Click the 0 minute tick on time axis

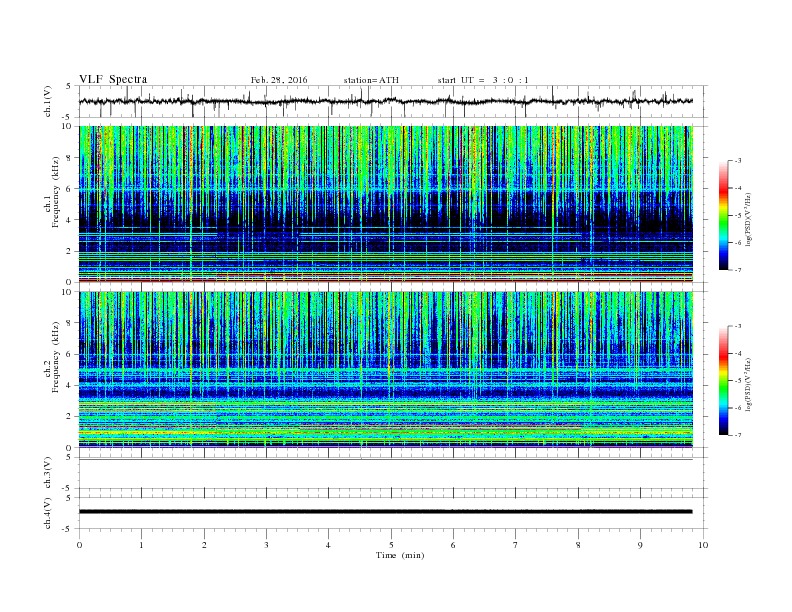pyautogui.click(x=79, y=544)
